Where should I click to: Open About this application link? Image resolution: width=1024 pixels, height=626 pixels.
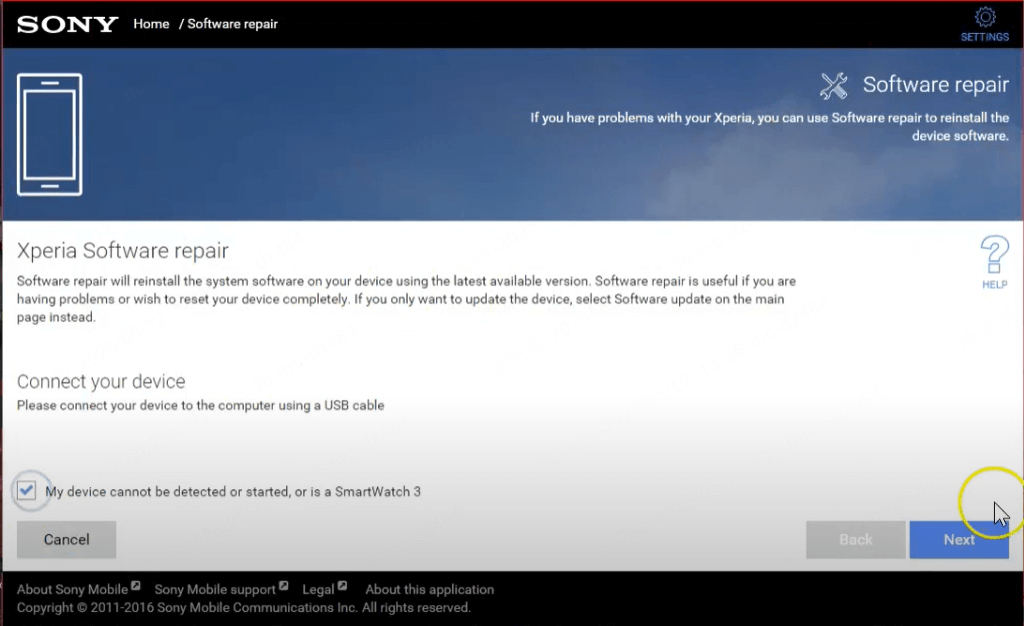tap(430, 589)
